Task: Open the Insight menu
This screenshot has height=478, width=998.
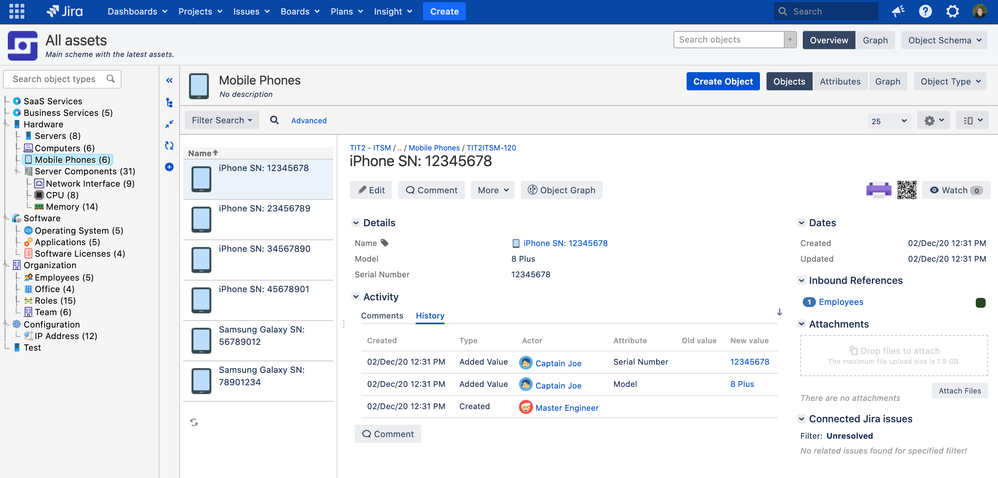Action: [393, 11]
